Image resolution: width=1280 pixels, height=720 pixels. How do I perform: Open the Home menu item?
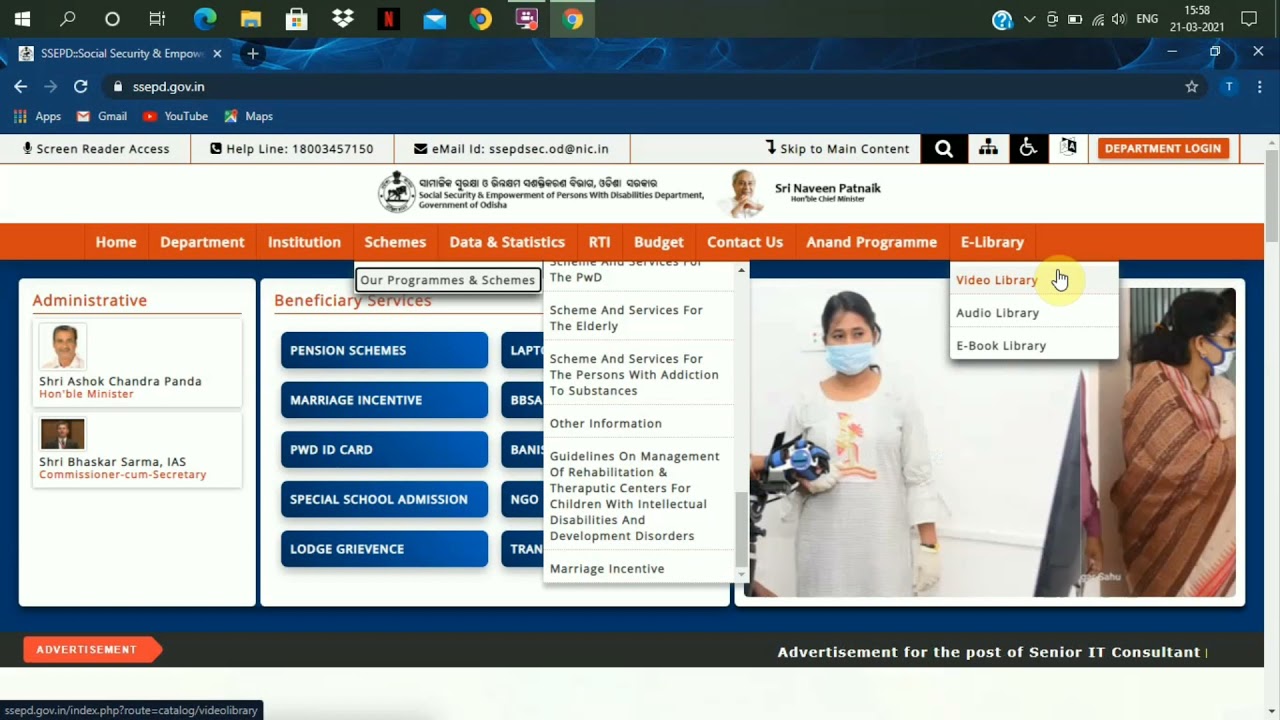point(116,242)
